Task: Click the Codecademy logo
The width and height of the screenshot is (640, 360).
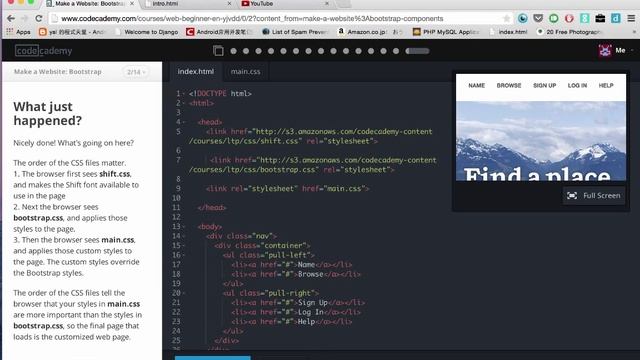Action: click(43, 51)
